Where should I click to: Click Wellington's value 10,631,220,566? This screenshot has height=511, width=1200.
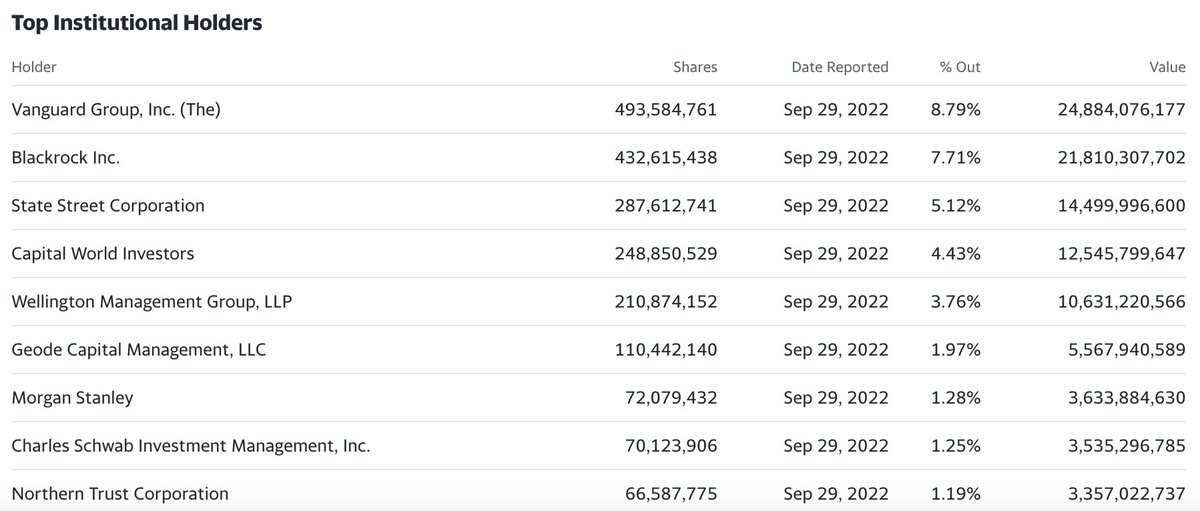[x=1121, y=302]
